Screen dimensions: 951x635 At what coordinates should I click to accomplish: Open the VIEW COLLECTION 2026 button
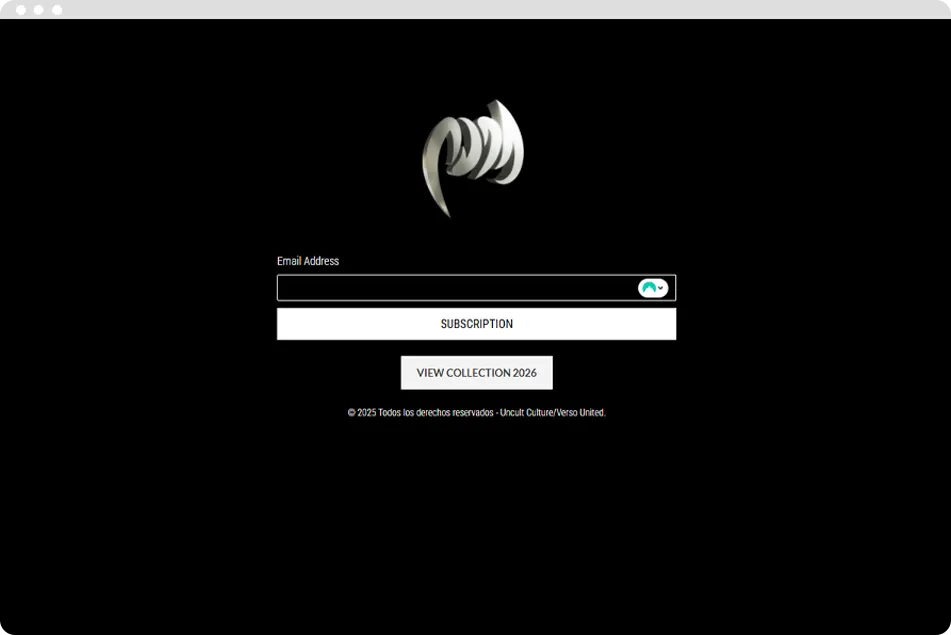[x=476, y=373]
